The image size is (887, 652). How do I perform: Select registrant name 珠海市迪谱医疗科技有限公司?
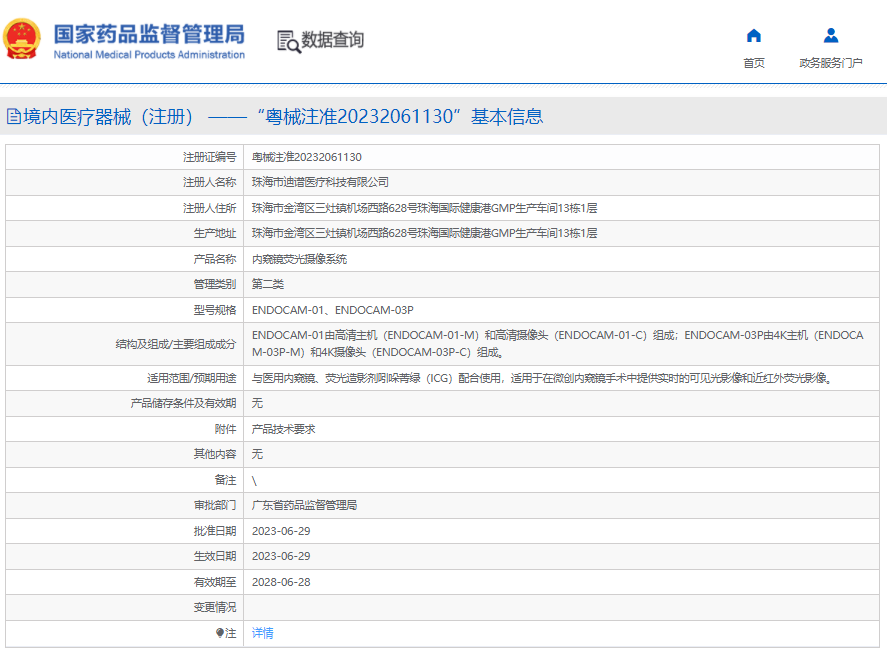[320, 182]
